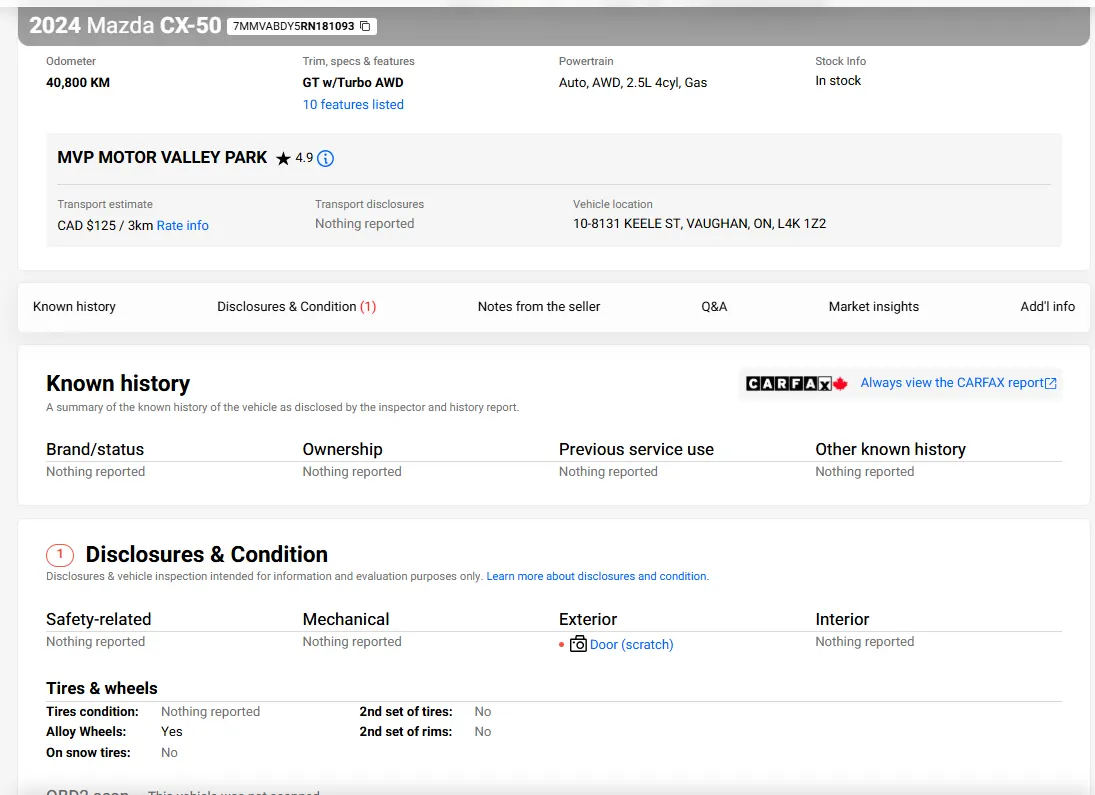Select the 2024 Mazda CX-50 title

click(x=125, y=25)
